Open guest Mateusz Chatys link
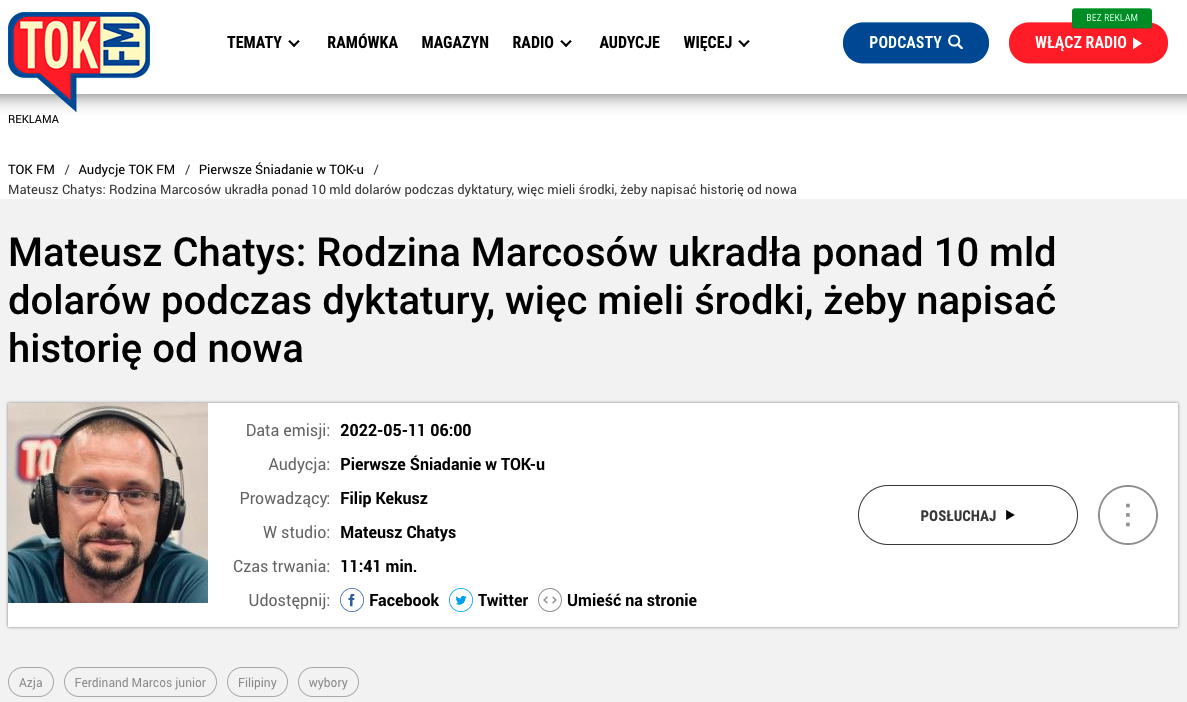 click(x=398, y=532)
